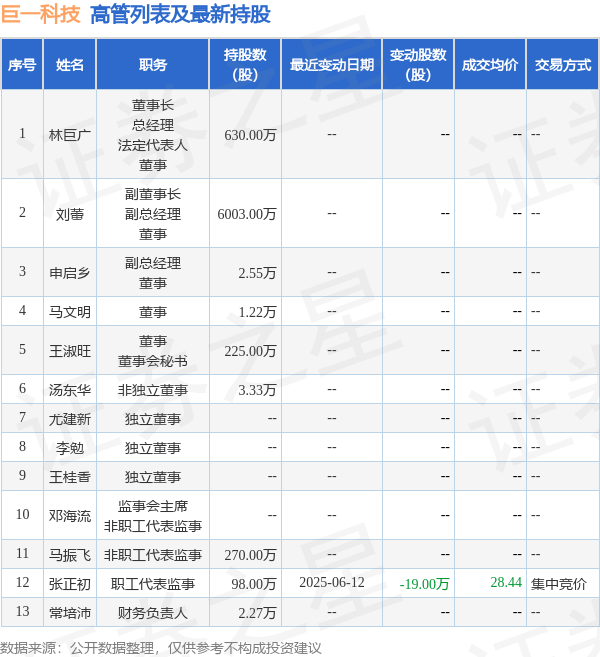Click 马振飞's 非职工代表监事 position cell
The width and height of the screenshot is (600, 657).
(x=153, y=555)
